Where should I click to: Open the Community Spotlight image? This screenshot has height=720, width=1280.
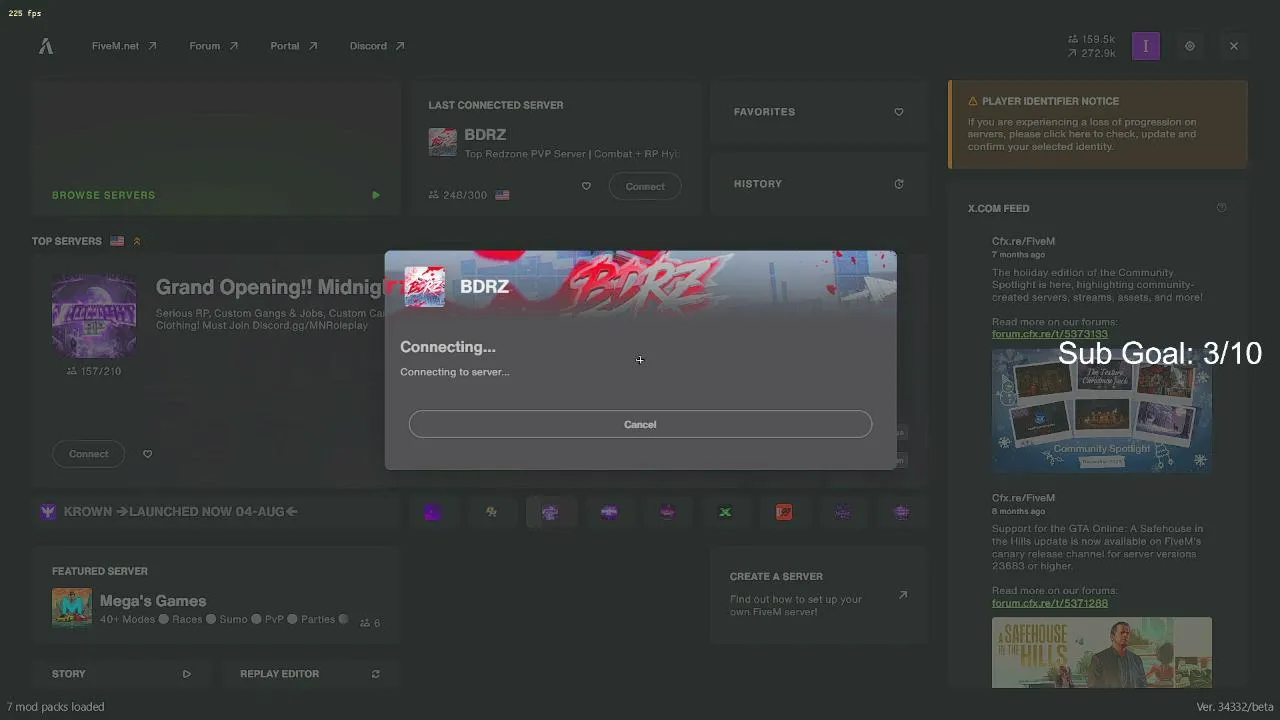click(x=1102, y=410)
